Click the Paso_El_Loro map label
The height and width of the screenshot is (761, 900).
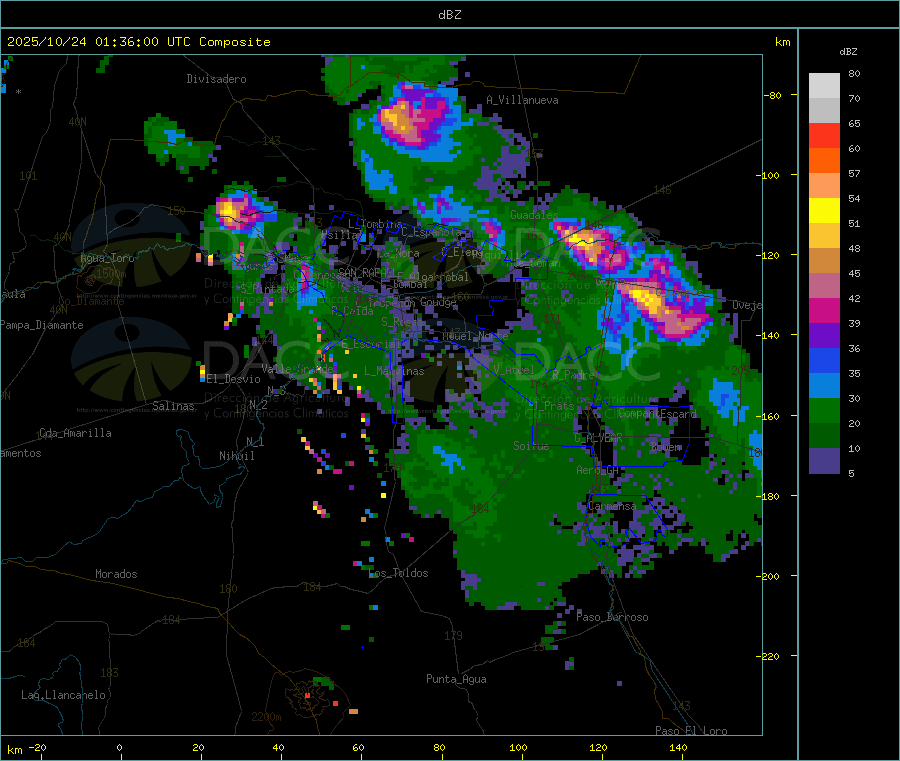click(x=692, y=731)
